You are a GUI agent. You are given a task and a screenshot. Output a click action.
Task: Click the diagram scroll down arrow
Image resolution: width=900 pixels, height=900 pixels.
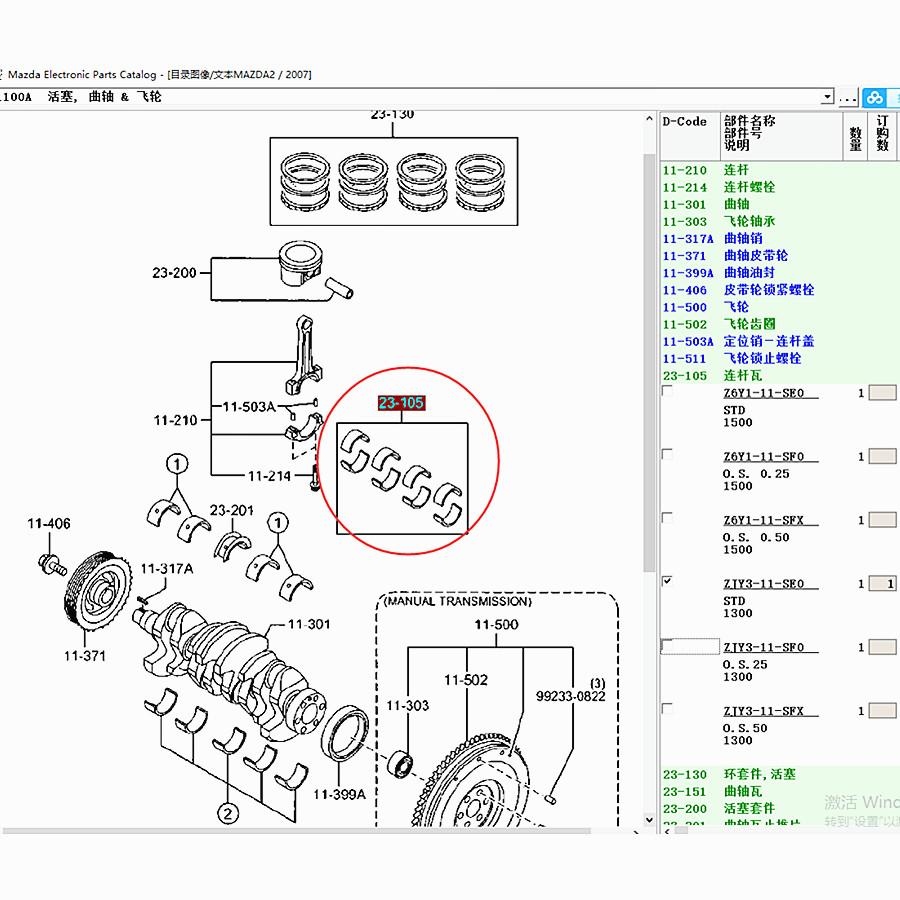649,820
